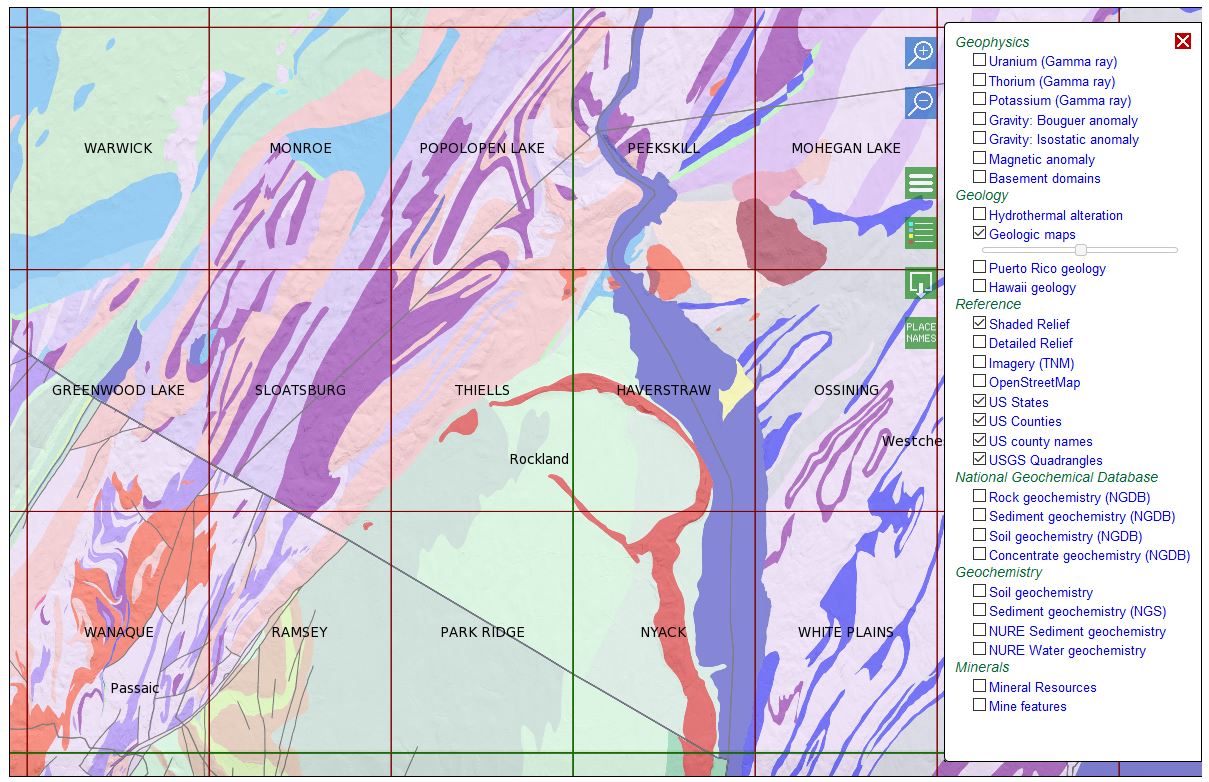Enable the Mineral Resources layer
Viewport: 1209px width, 782px height.
(x=978, y=685)
